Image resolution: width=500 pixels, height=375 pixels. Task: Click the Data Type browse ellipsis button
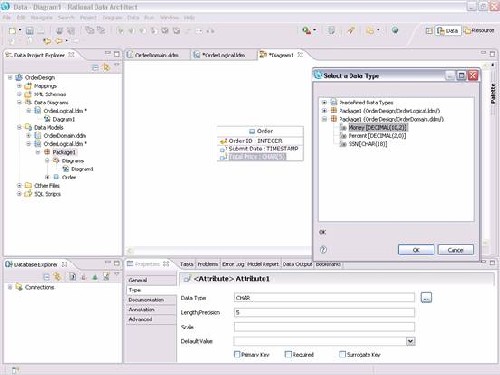(426, 297)
